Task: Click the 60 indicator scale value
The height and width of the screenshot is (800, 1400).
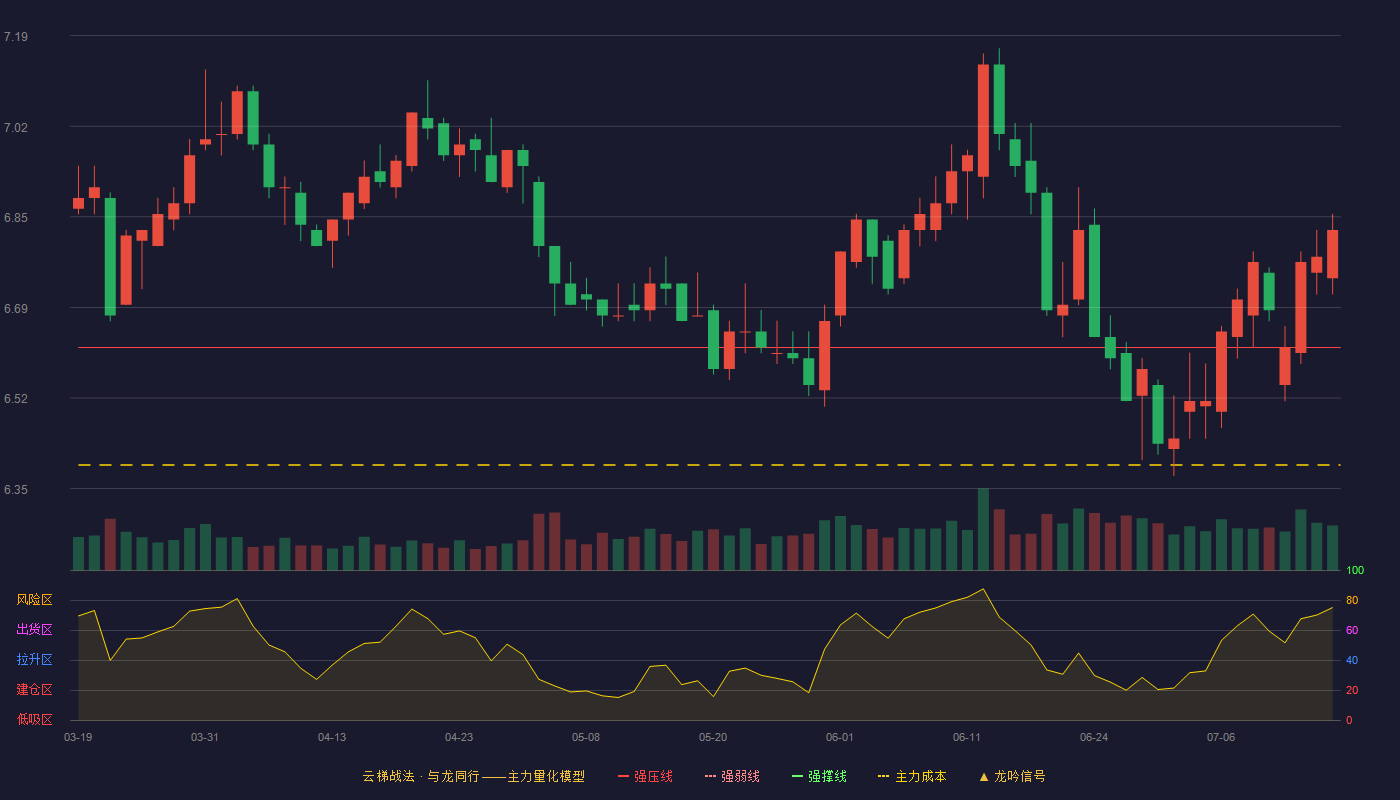Action: pyautogui.click(x=1352, y=630)
